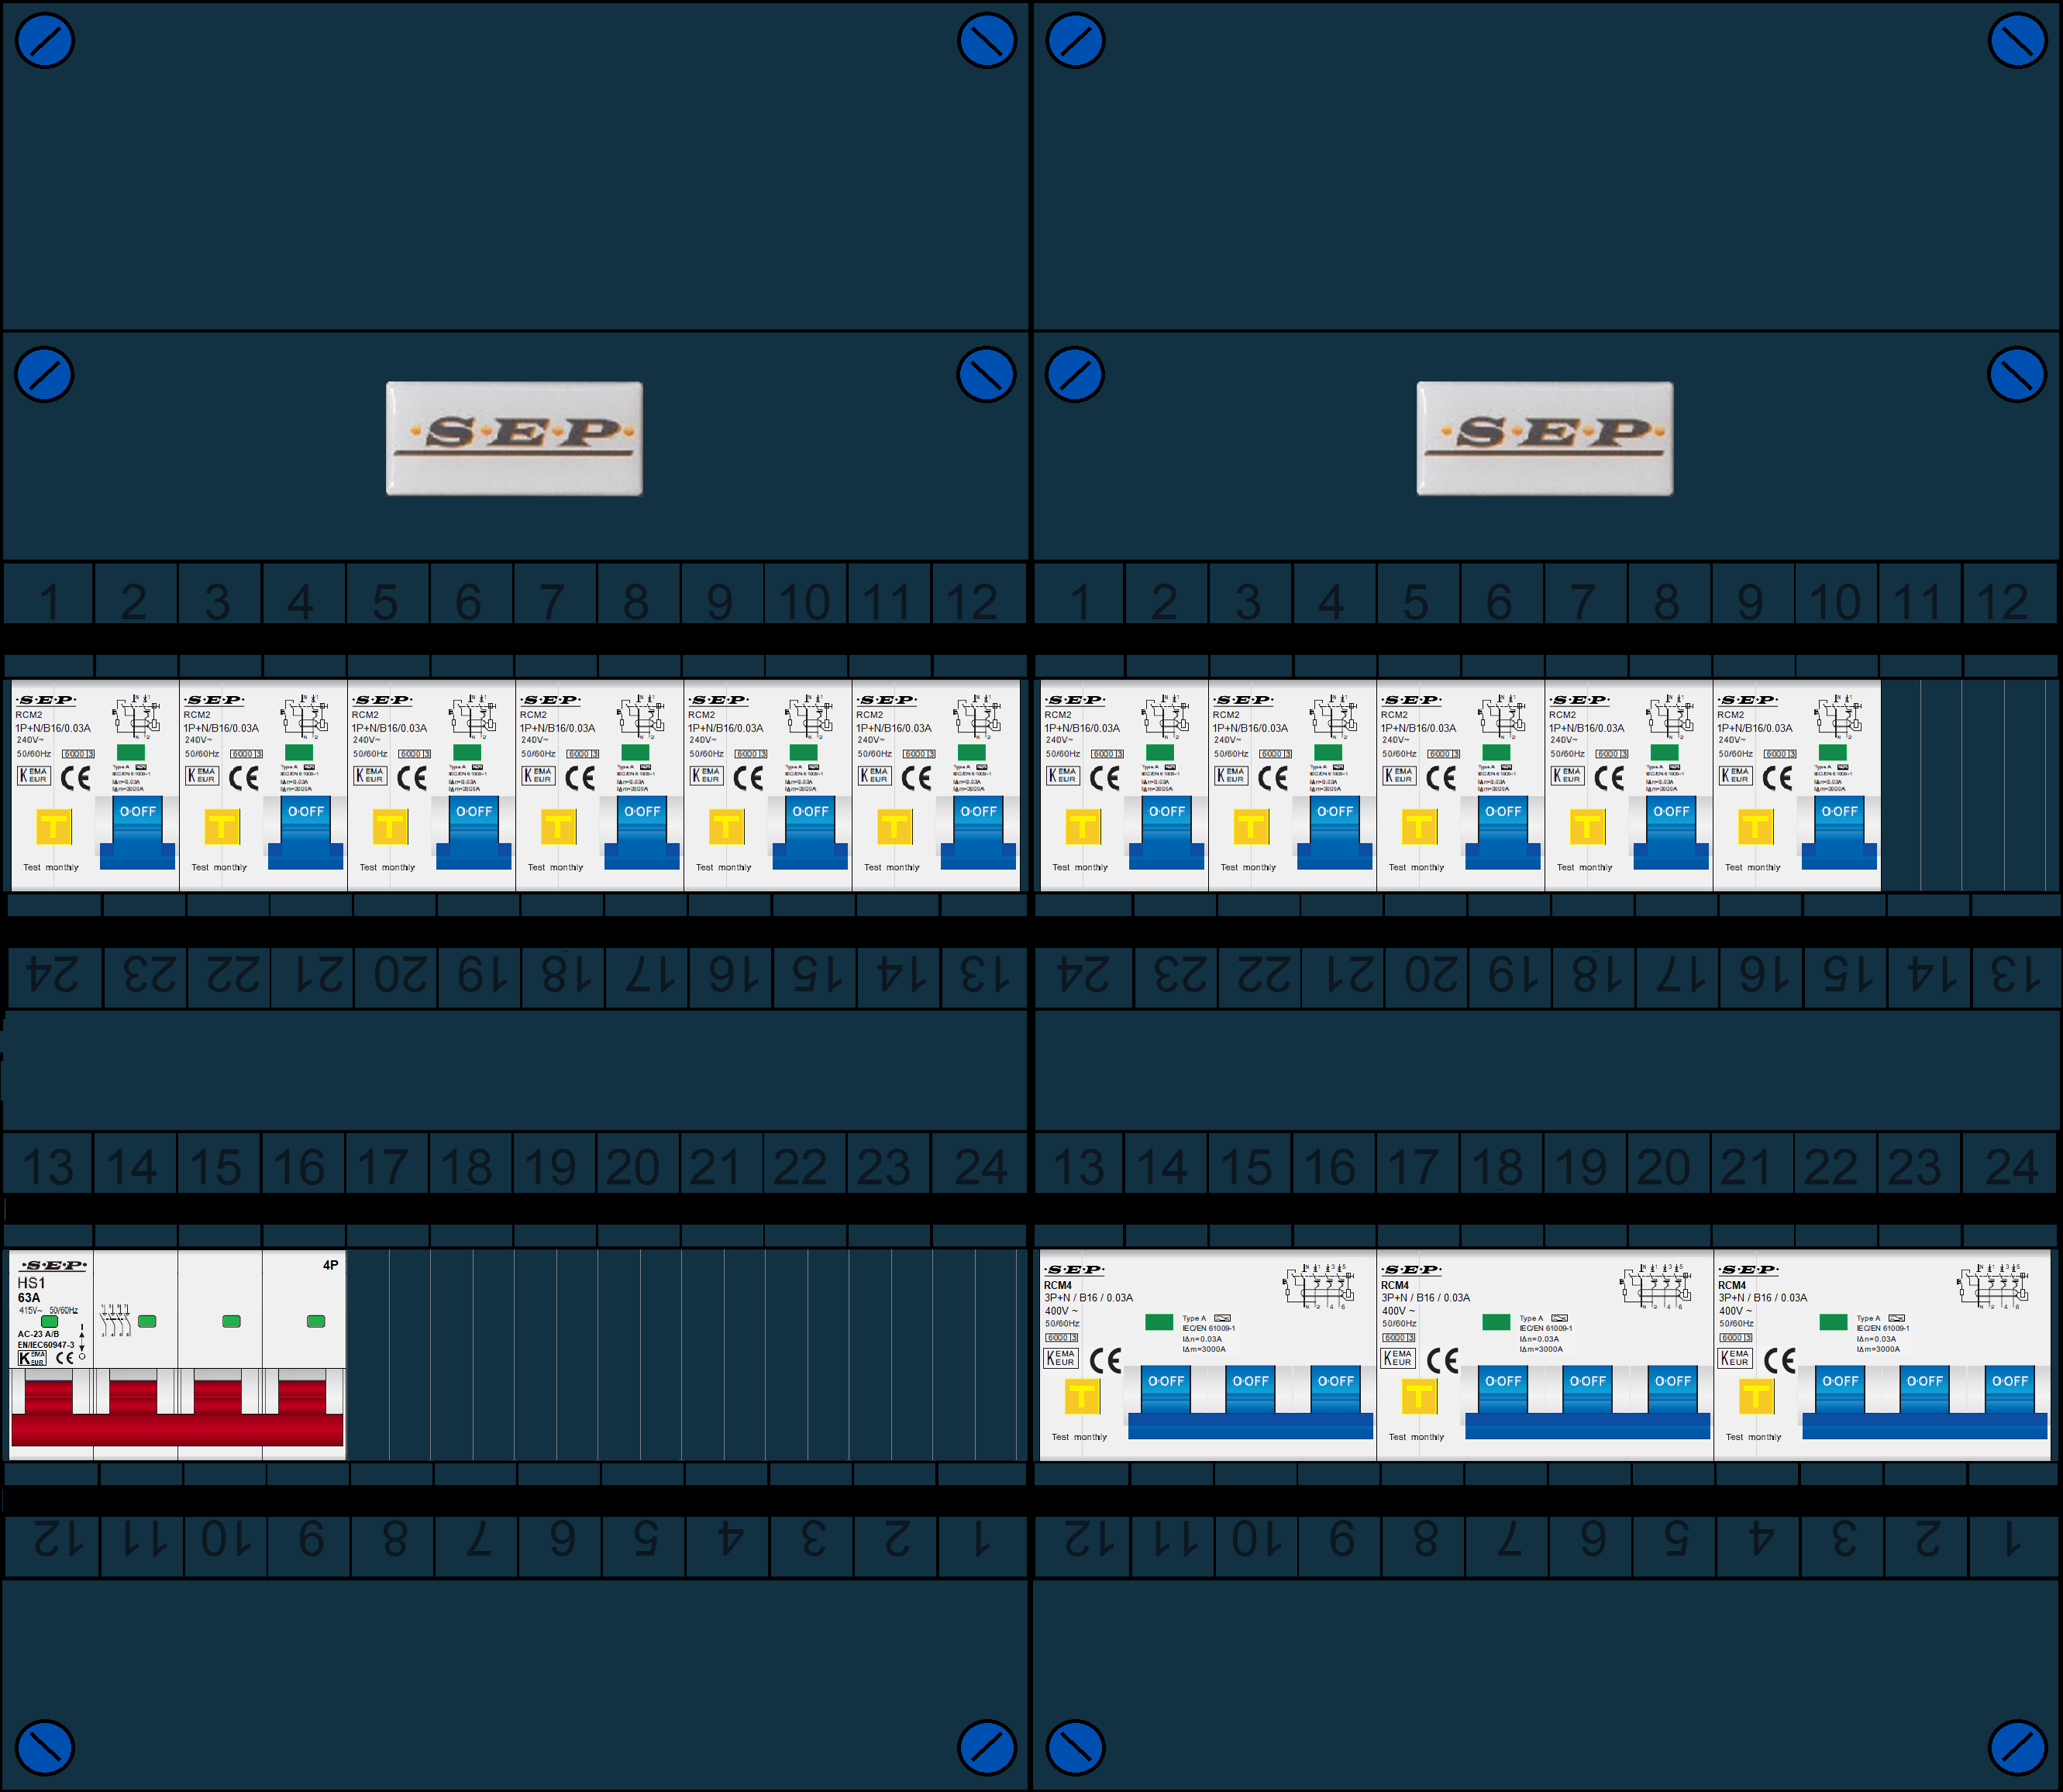This screenshot has height=1792, width=2063.
Task: Click the screw left of the left panel's SEP logo
Action: point(45,375)
